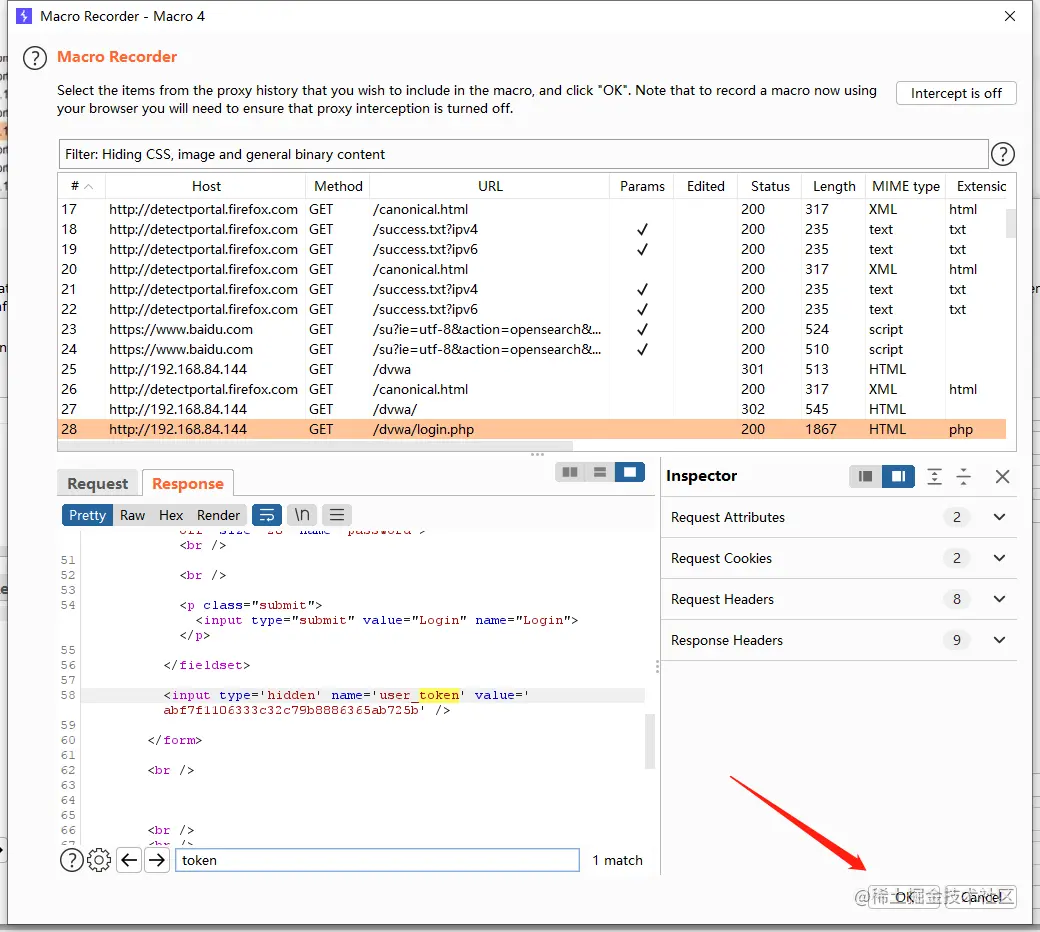Switch to side-by-side horizontal layout icon
Viewport: 1040px width, 932px height.
(x=570, y=472)
